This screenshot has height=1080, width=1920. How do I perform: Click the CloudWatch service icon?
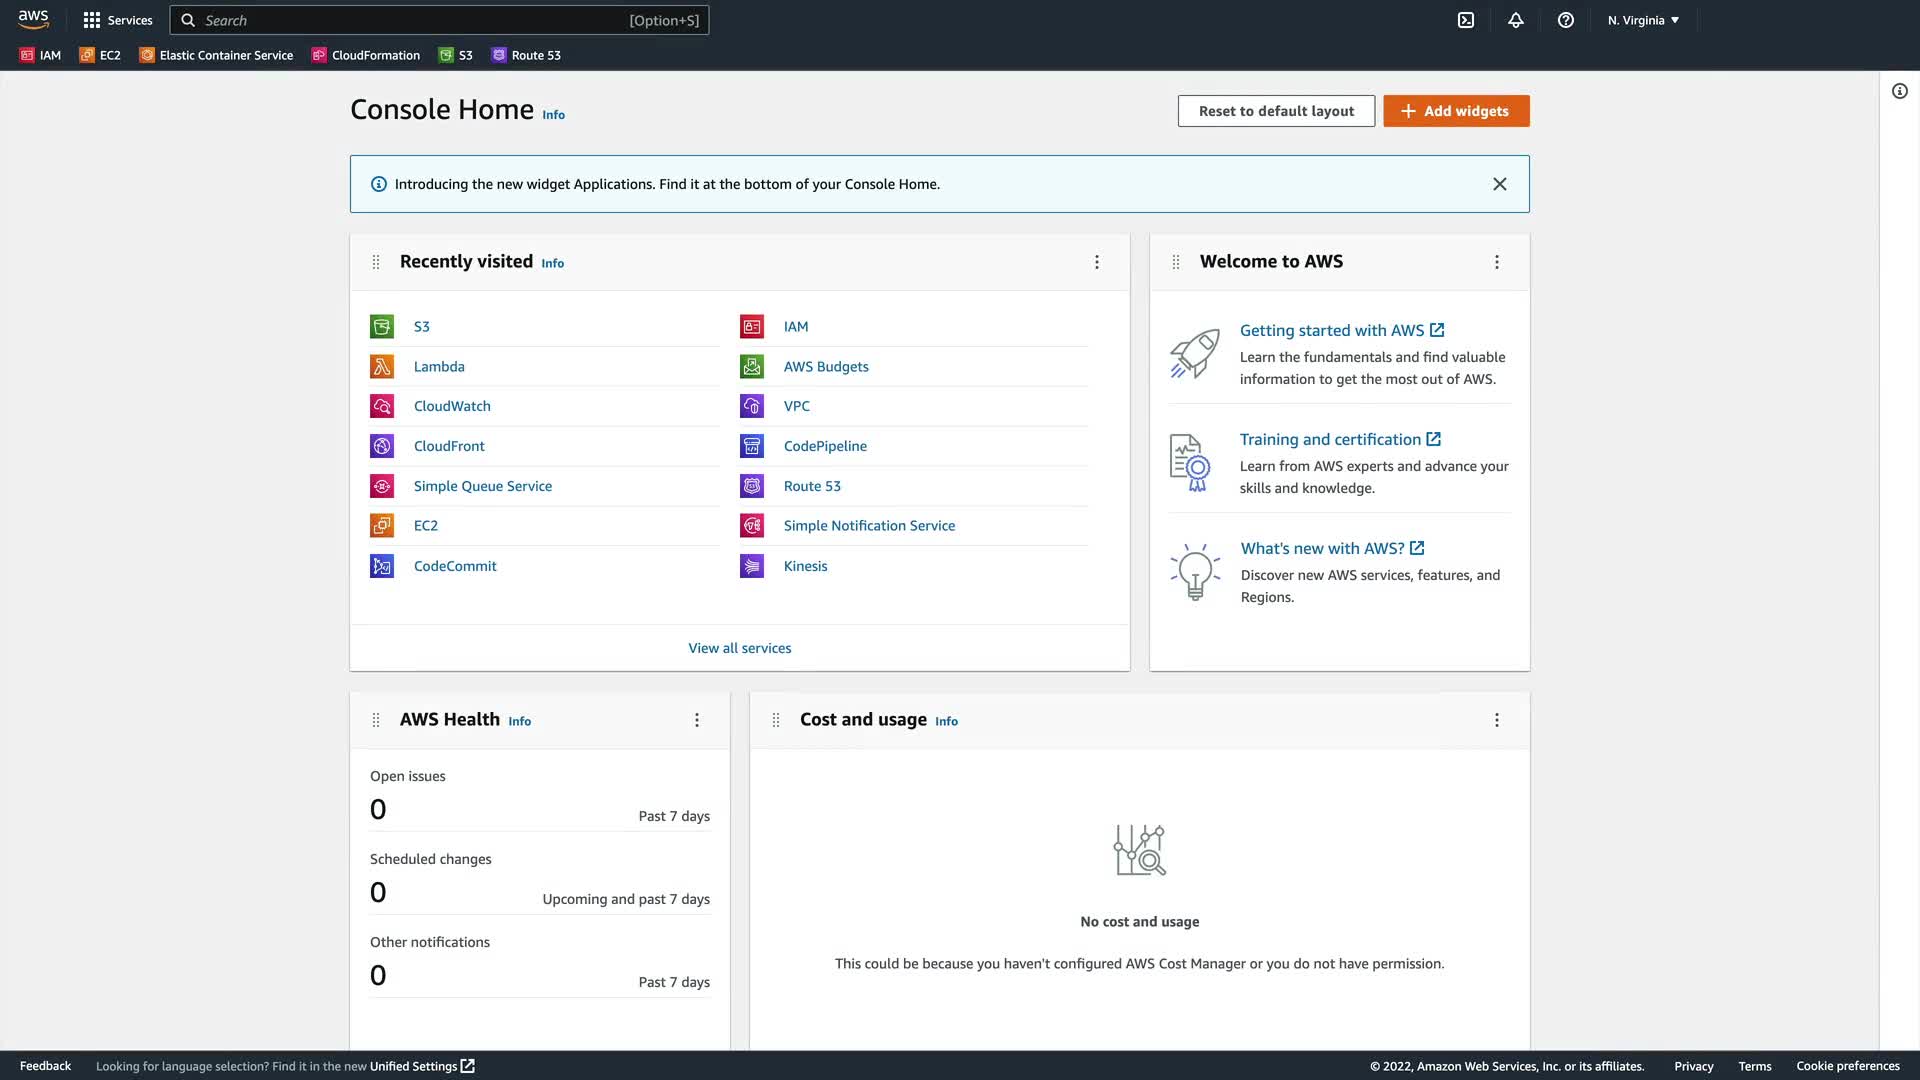(x=382, y=406)
